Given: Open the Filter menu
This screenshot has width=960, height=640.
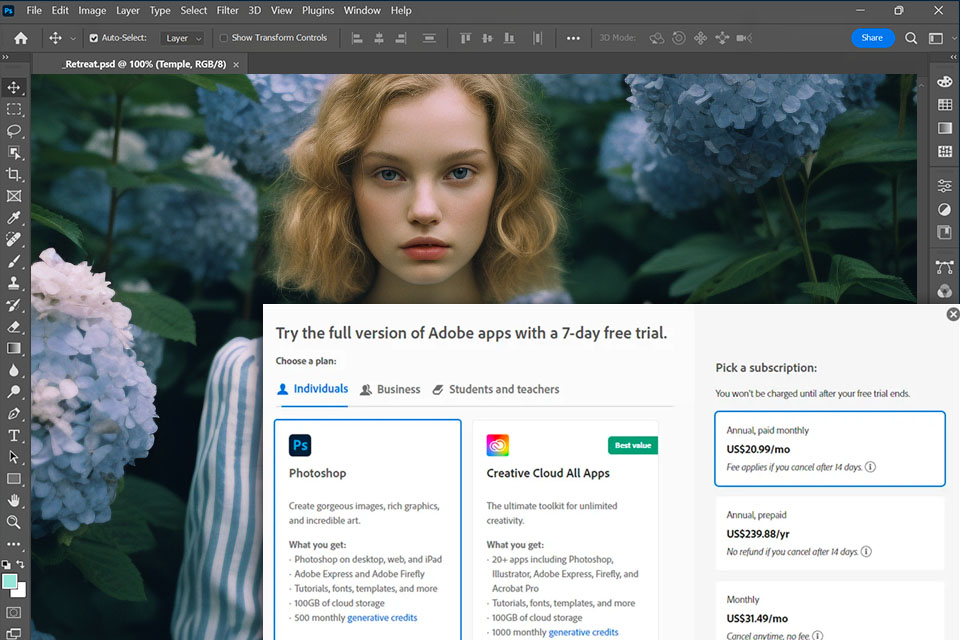Looking at the screenshot, I should coord(227,10).
